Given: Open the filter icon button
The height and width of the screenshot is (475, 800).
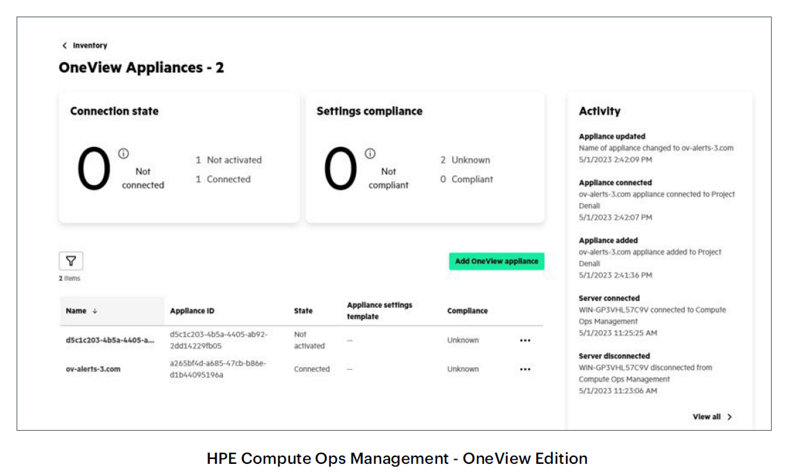Looking at the screenshot, I should (71, 261).
